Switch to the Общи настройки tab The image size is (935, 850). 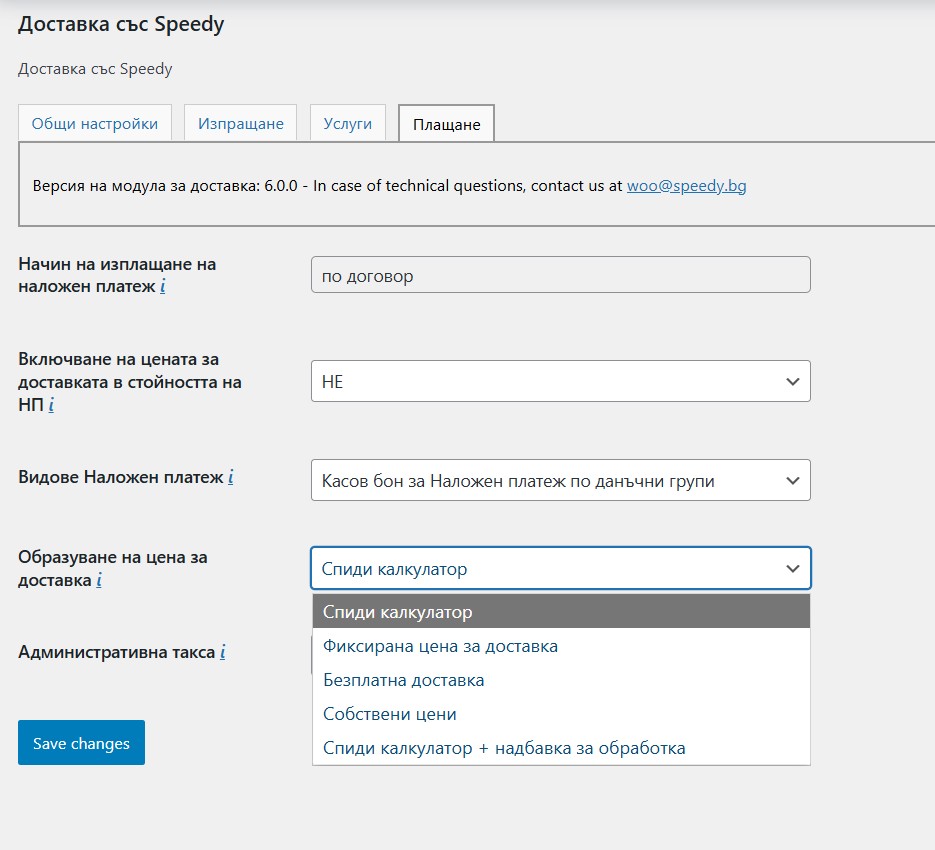point(95,122)
